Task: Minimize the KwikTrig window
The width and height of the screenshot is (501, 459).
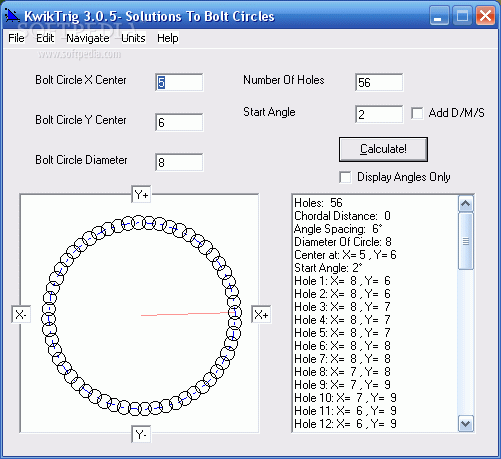Action: (439, 16)
